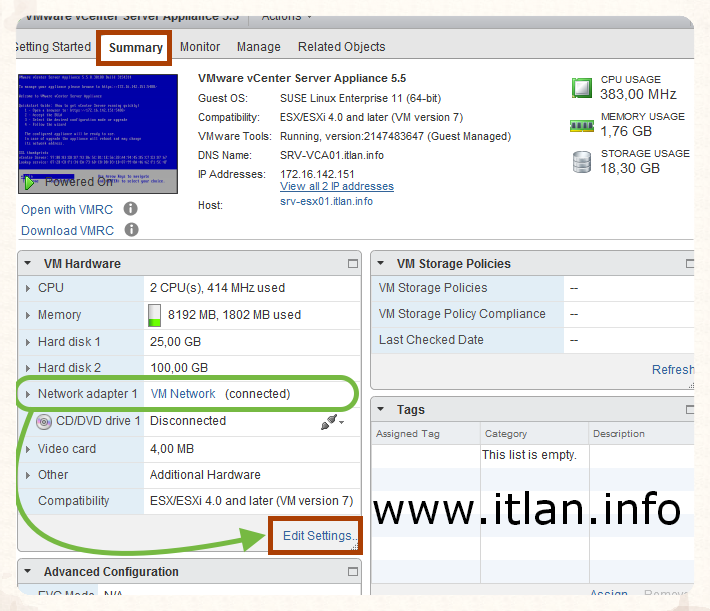The image size is (710, 611).
Task: Click the CD/DVD drive connect plug icon
Action: pyautogui.click(x=328, y=422)
